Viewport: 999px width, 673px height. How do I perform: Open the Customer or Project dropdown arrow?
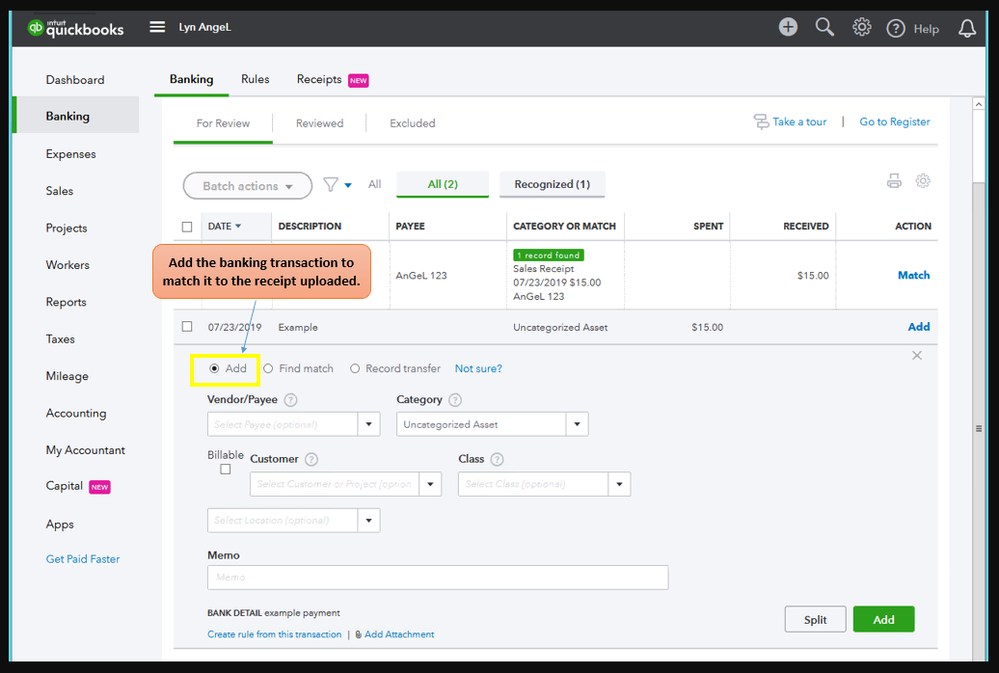[430, 484]
